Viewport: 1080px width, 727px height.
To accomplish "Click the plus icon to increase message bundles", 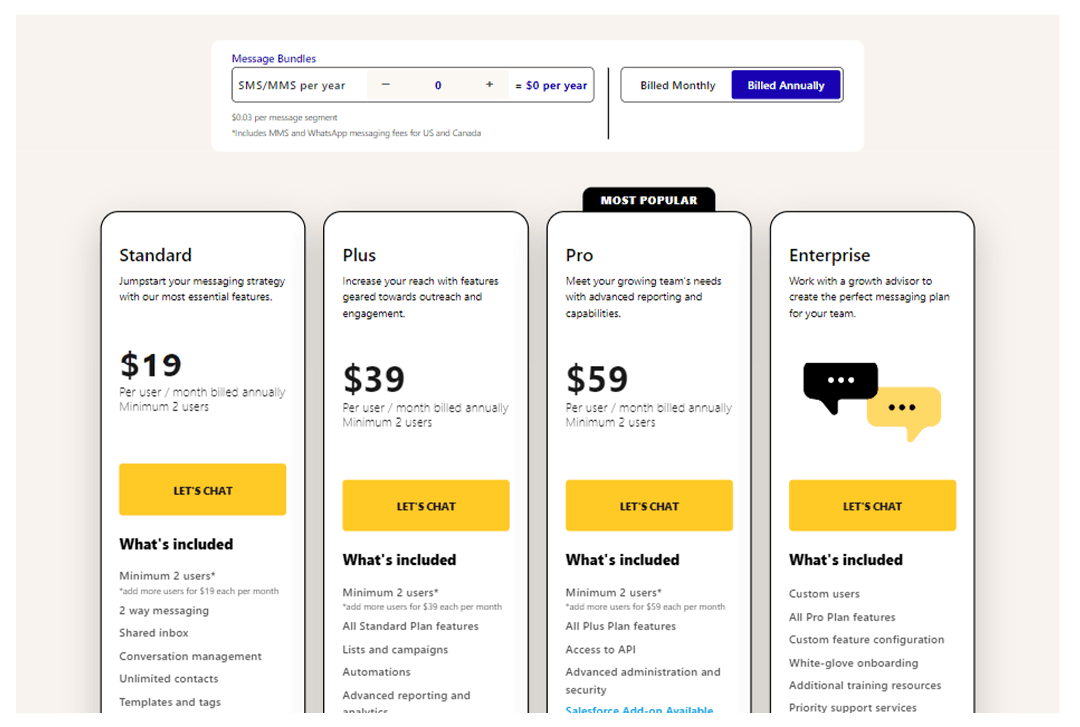I will (489, 85).
